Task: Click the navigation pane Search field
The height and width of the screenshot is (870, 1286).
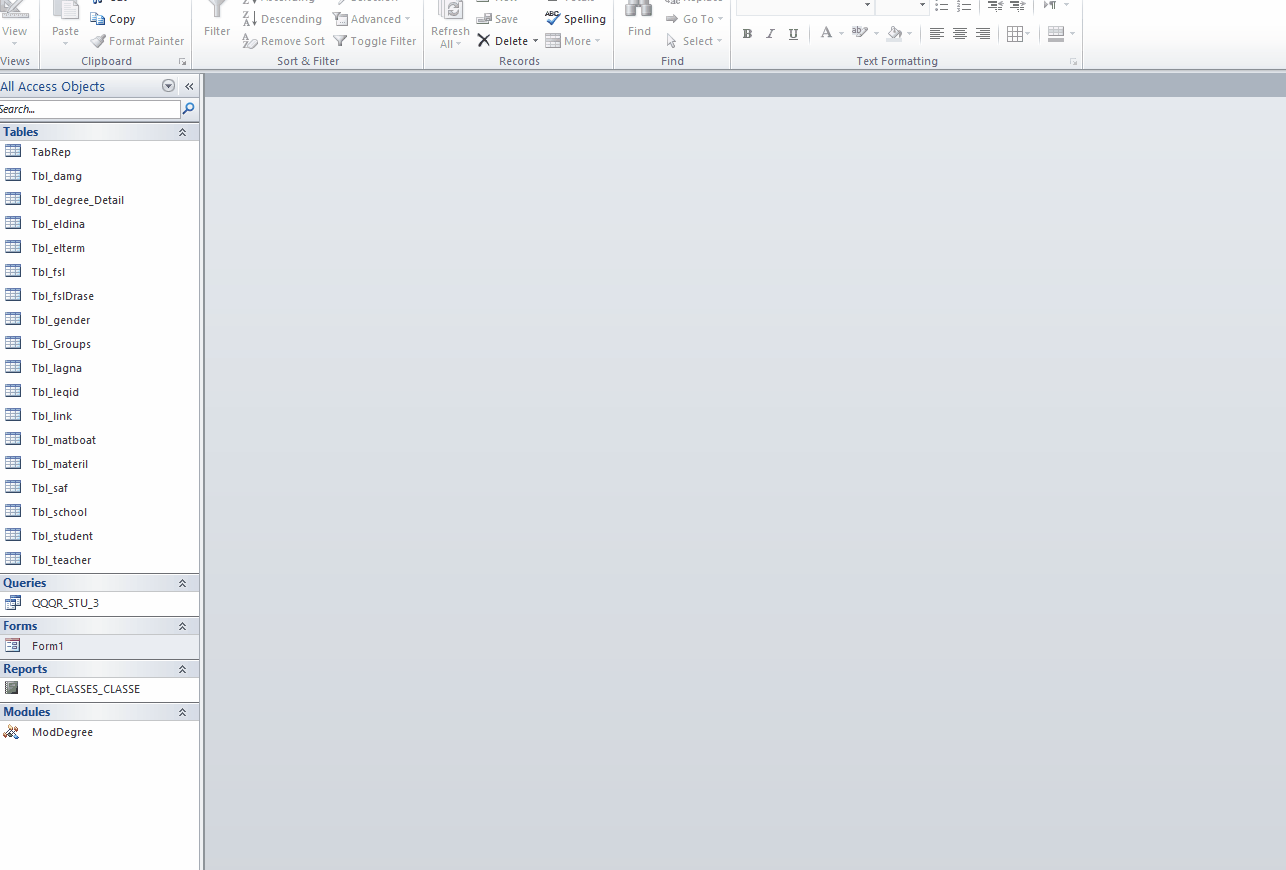Action: (x=90, y=109)
